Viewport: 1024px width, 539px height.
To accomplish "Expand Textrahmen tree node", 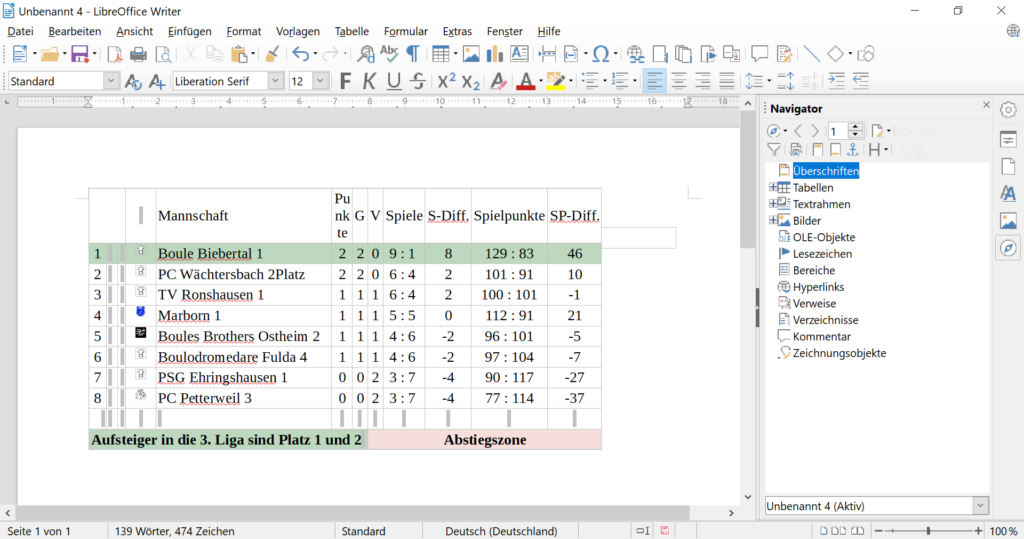I will [773, 204].
